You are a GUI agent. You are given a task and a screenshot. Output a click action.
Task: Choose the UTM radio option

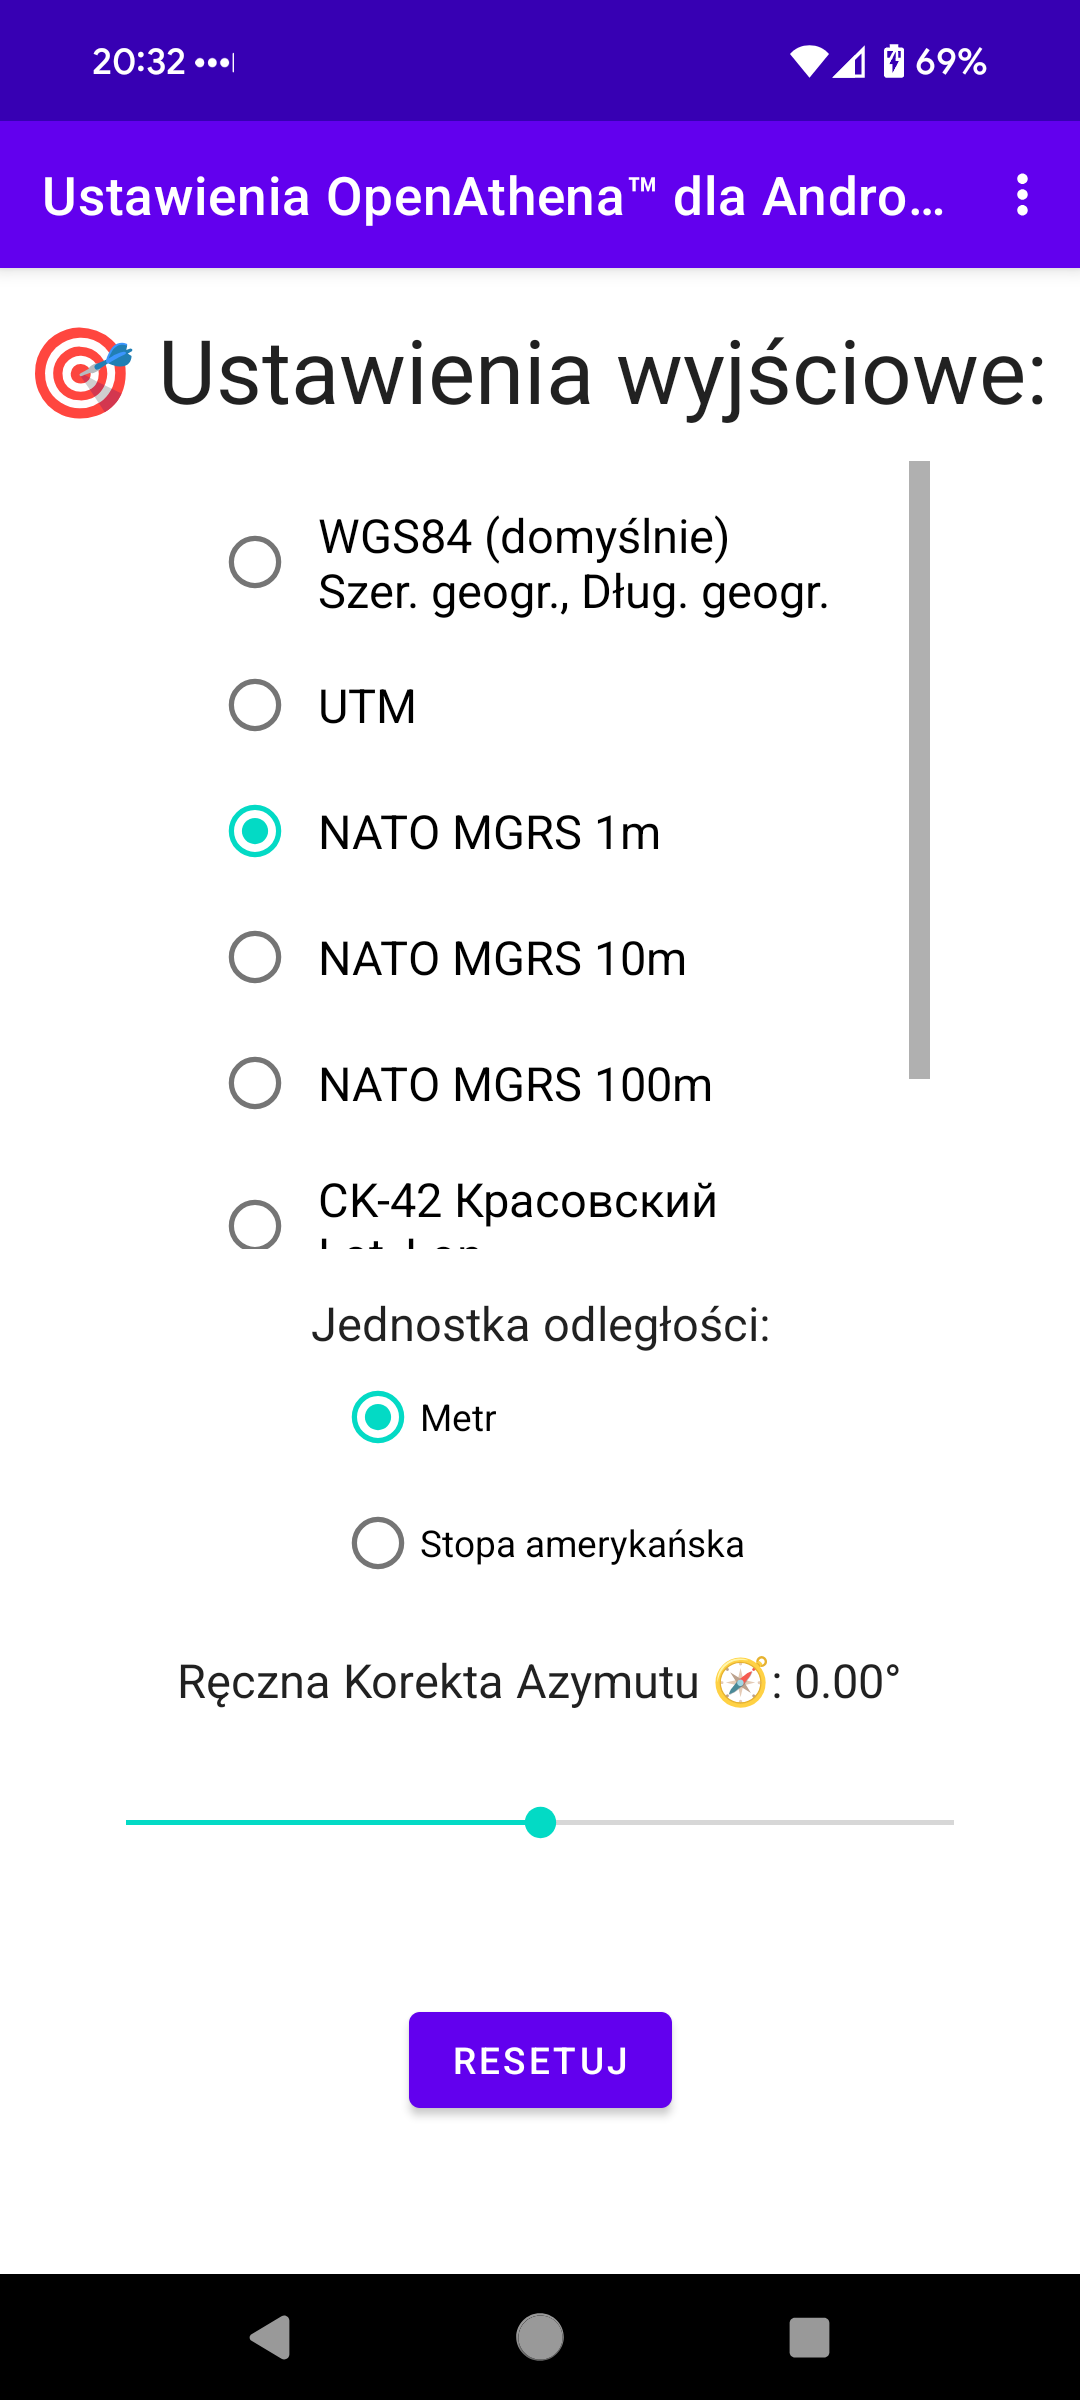pos(255,706)
